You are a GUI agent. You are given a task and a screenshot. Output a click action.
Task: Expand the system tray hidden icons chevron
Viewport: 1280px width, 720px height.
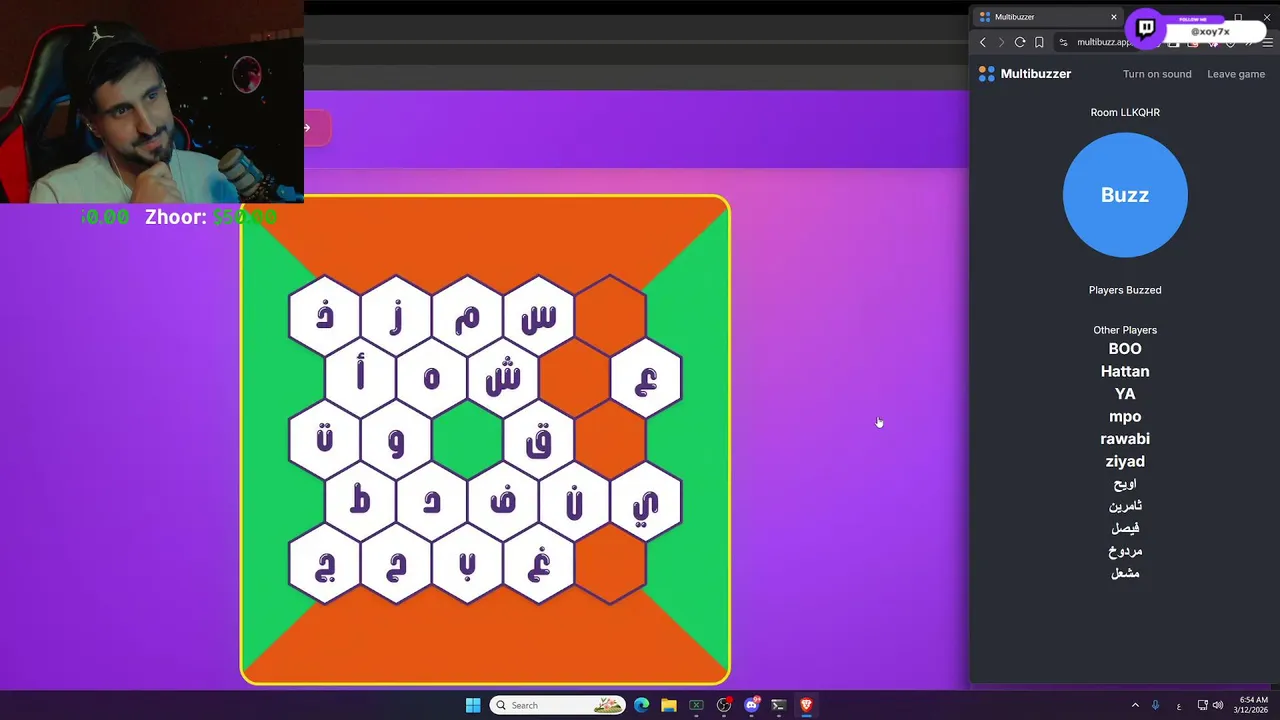click(1135, 705)
